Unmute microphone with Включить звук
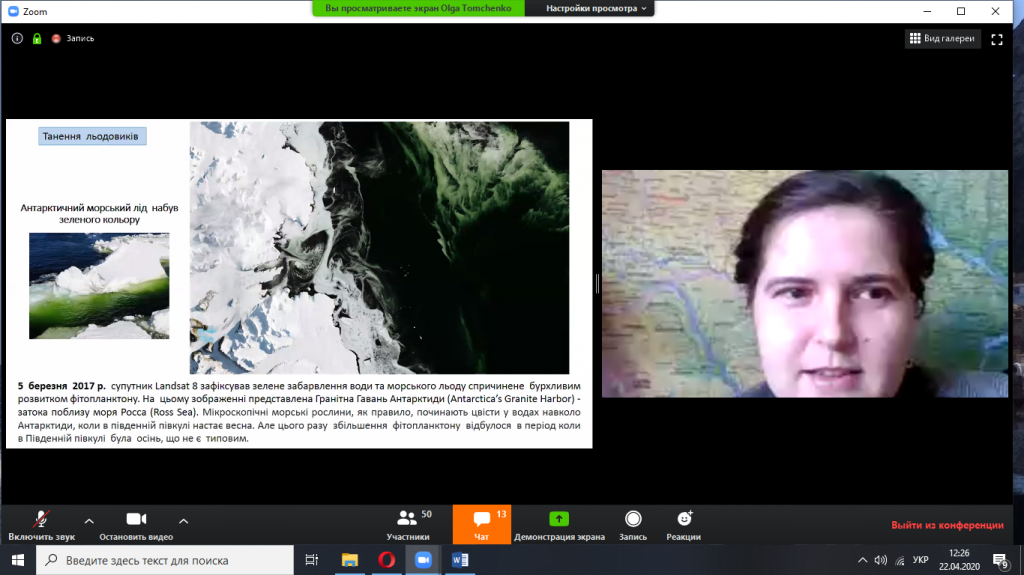The image size is (1024, 575). click(x=42, y=525)
